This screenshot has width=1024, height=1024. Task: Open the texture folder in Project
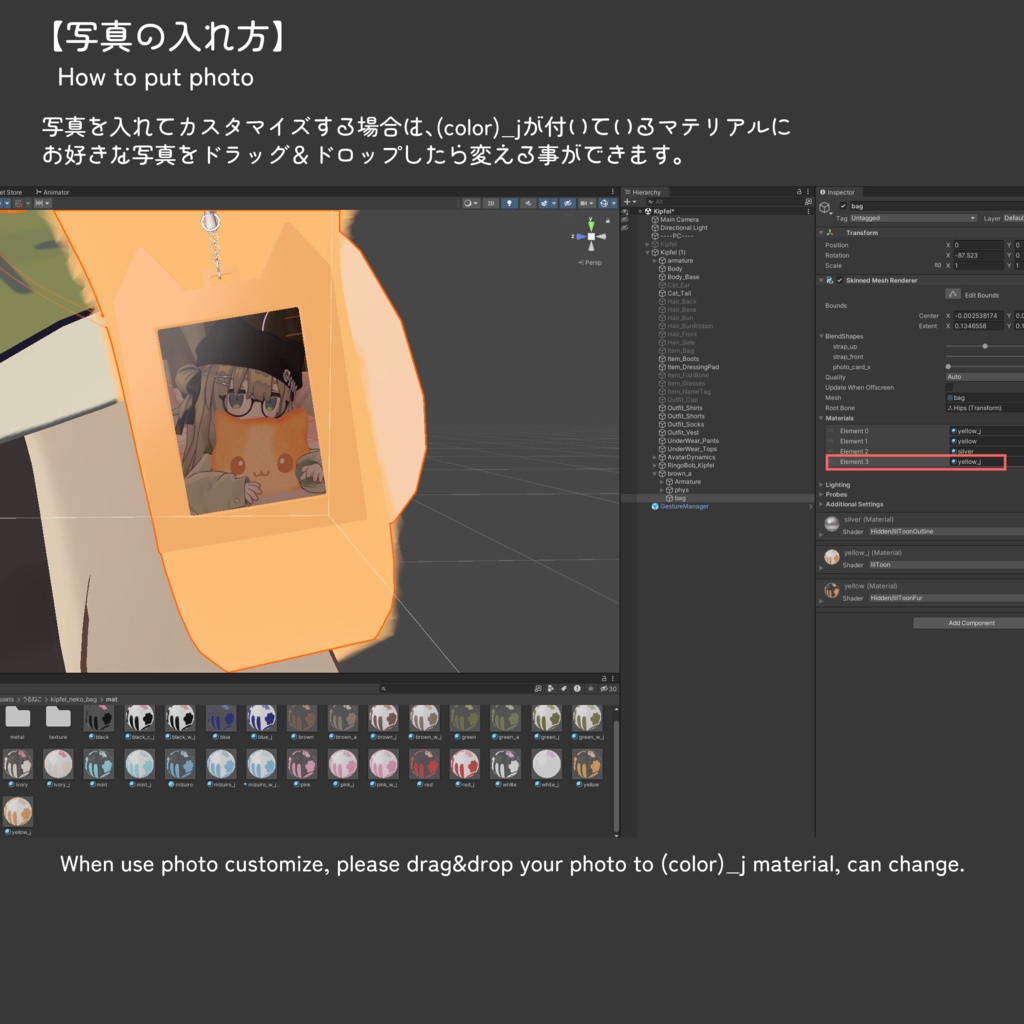click(58, 718)
